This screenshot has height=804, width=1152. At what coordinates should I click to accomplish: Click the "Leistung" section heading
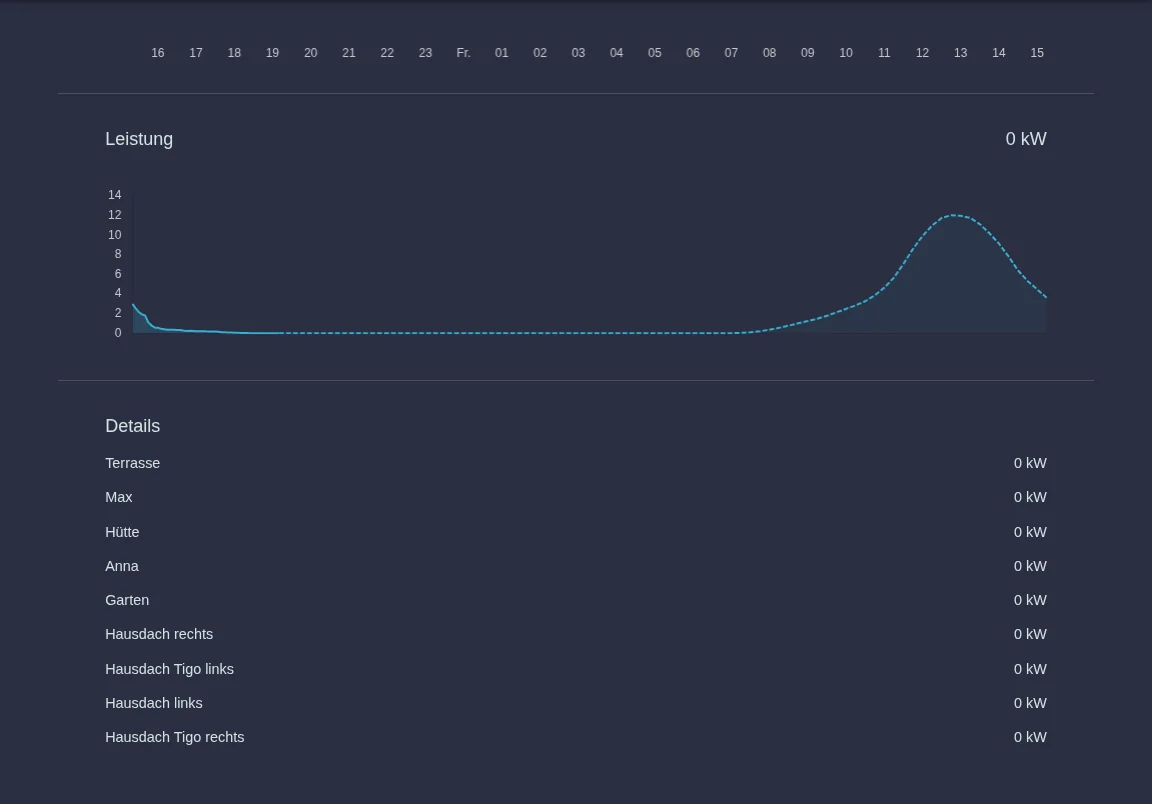[139, 139]
